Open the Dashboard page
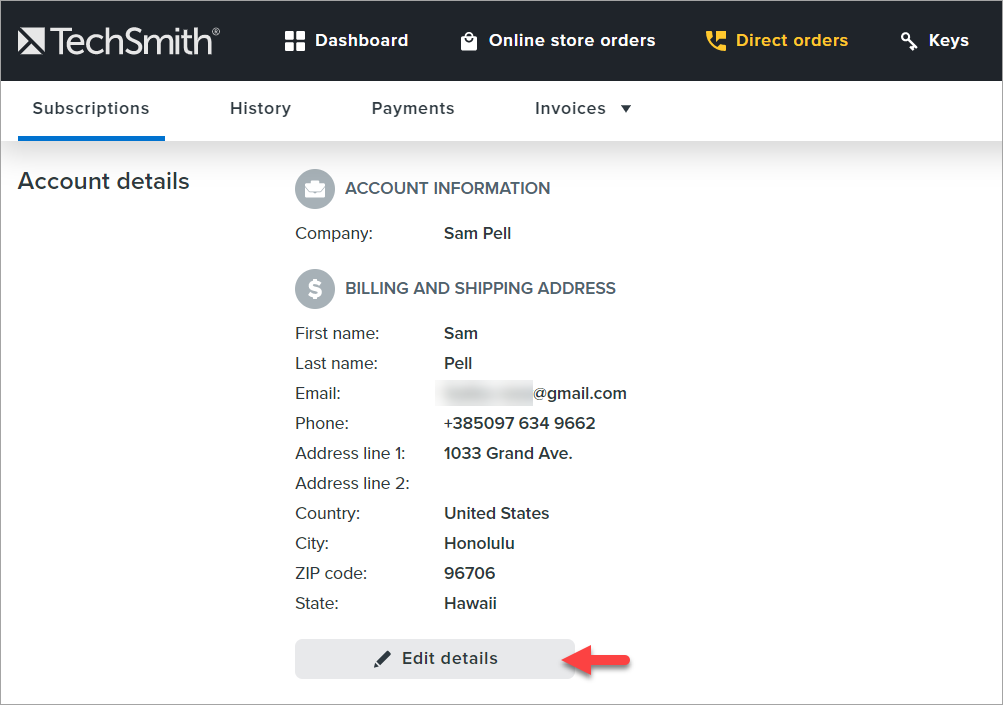 coord(361,40)
